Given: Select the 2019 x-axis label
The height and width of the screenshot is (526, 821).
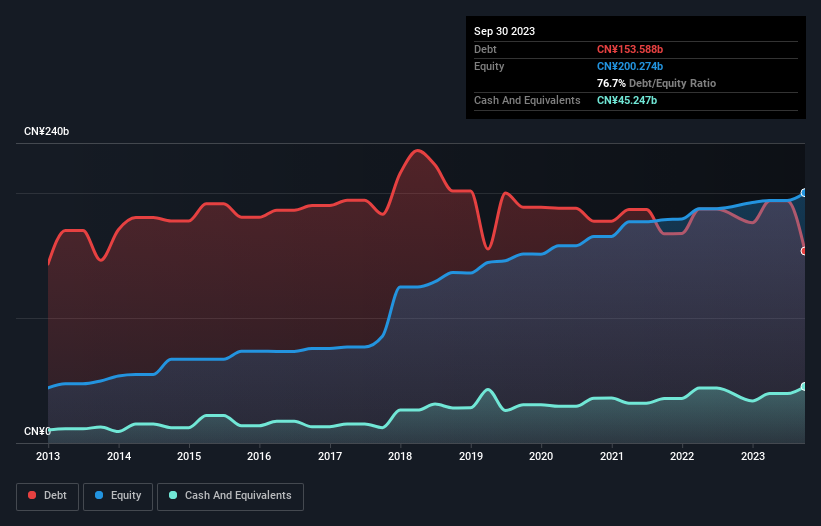Looking at the screenshot, I should coord(471,456).
